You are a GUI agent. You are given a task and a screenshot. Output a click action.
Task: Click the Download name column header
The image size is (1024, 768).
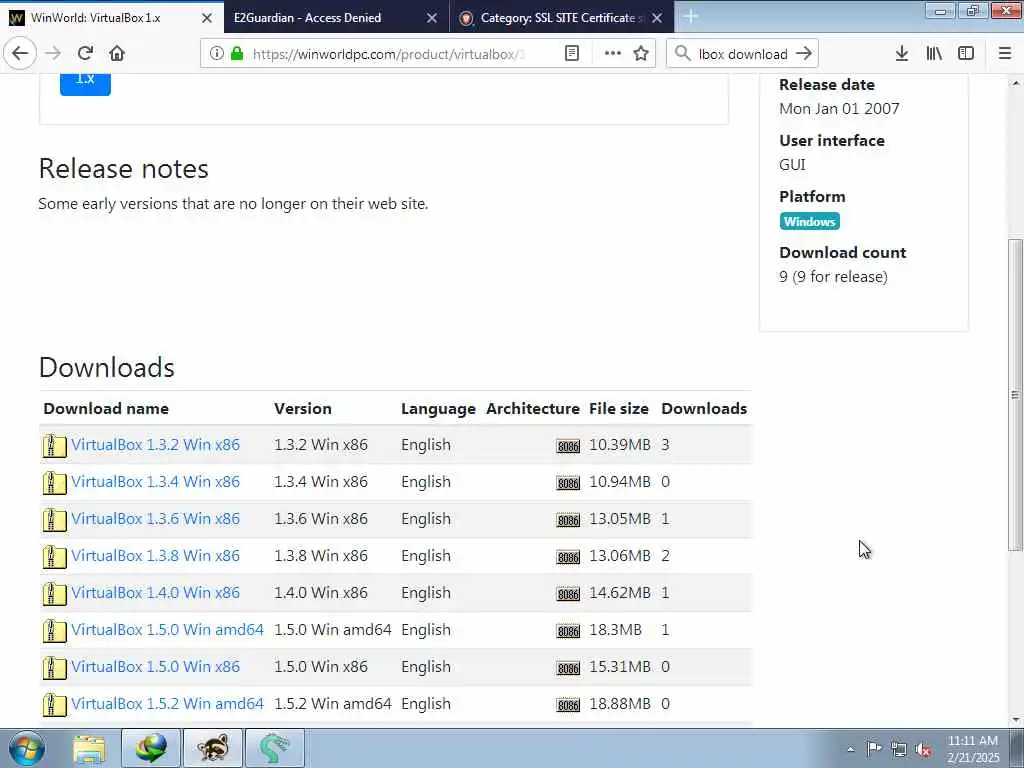pyautogui.click(x=106, y=409)
